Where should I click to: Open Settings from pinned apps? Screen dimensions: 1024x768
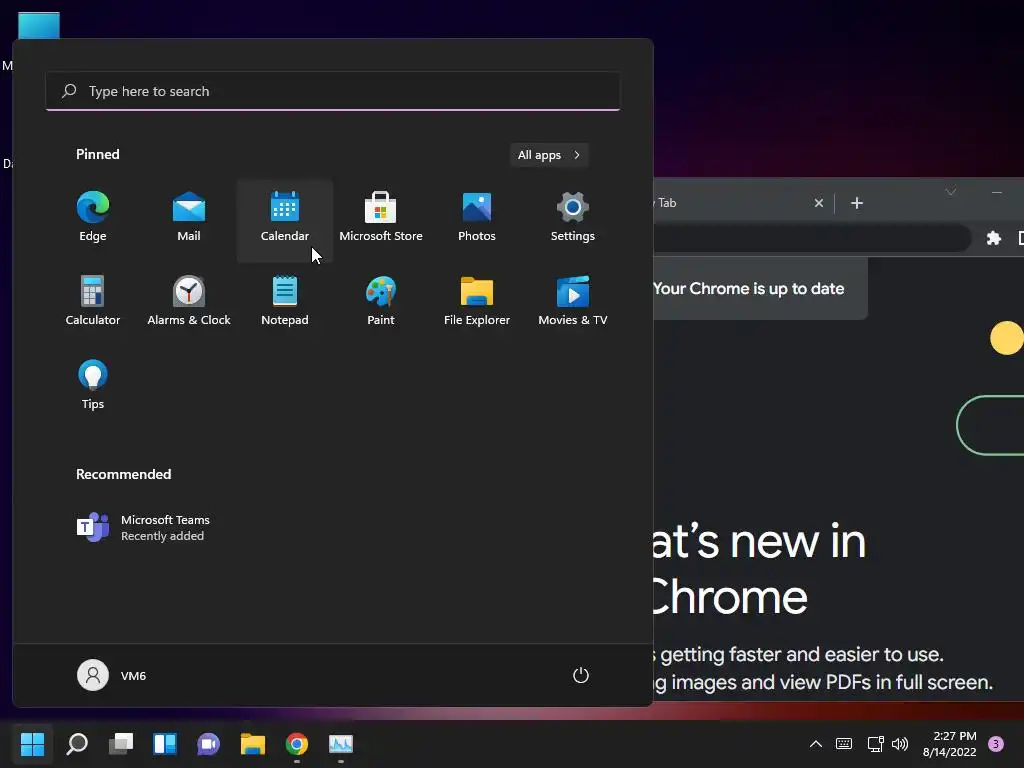573,218
